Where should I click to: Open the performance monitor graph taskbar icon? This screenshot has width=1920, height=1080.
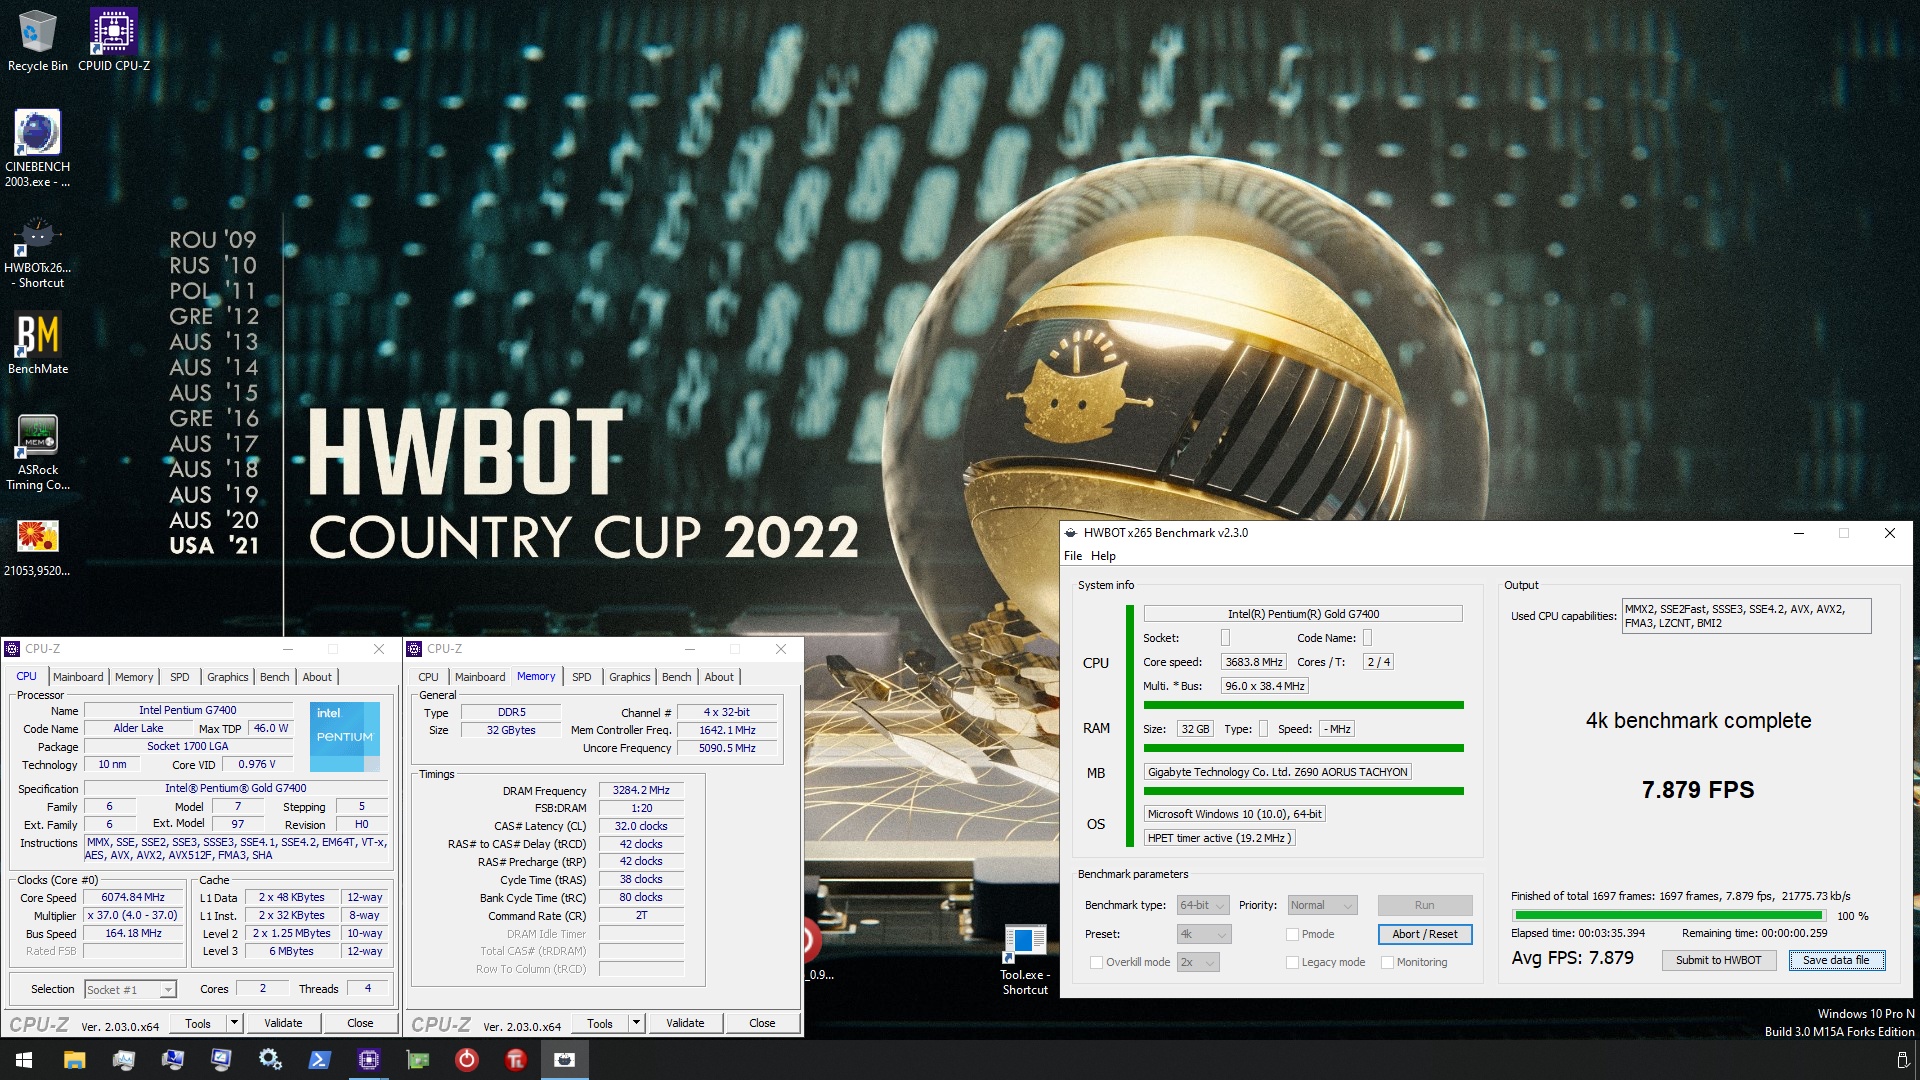click(123, 1060)
